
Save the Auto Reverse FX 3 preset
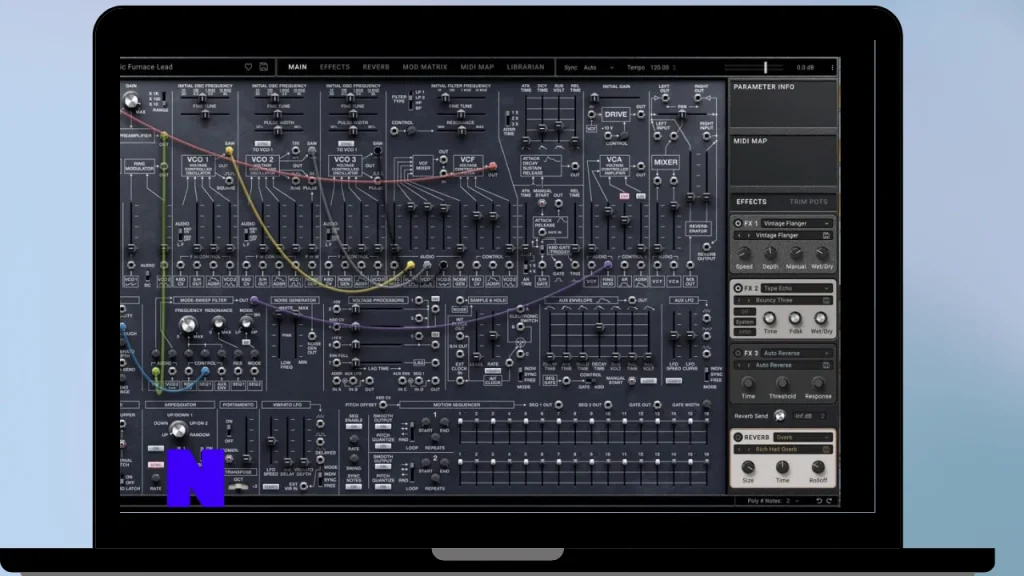(826, 365)
